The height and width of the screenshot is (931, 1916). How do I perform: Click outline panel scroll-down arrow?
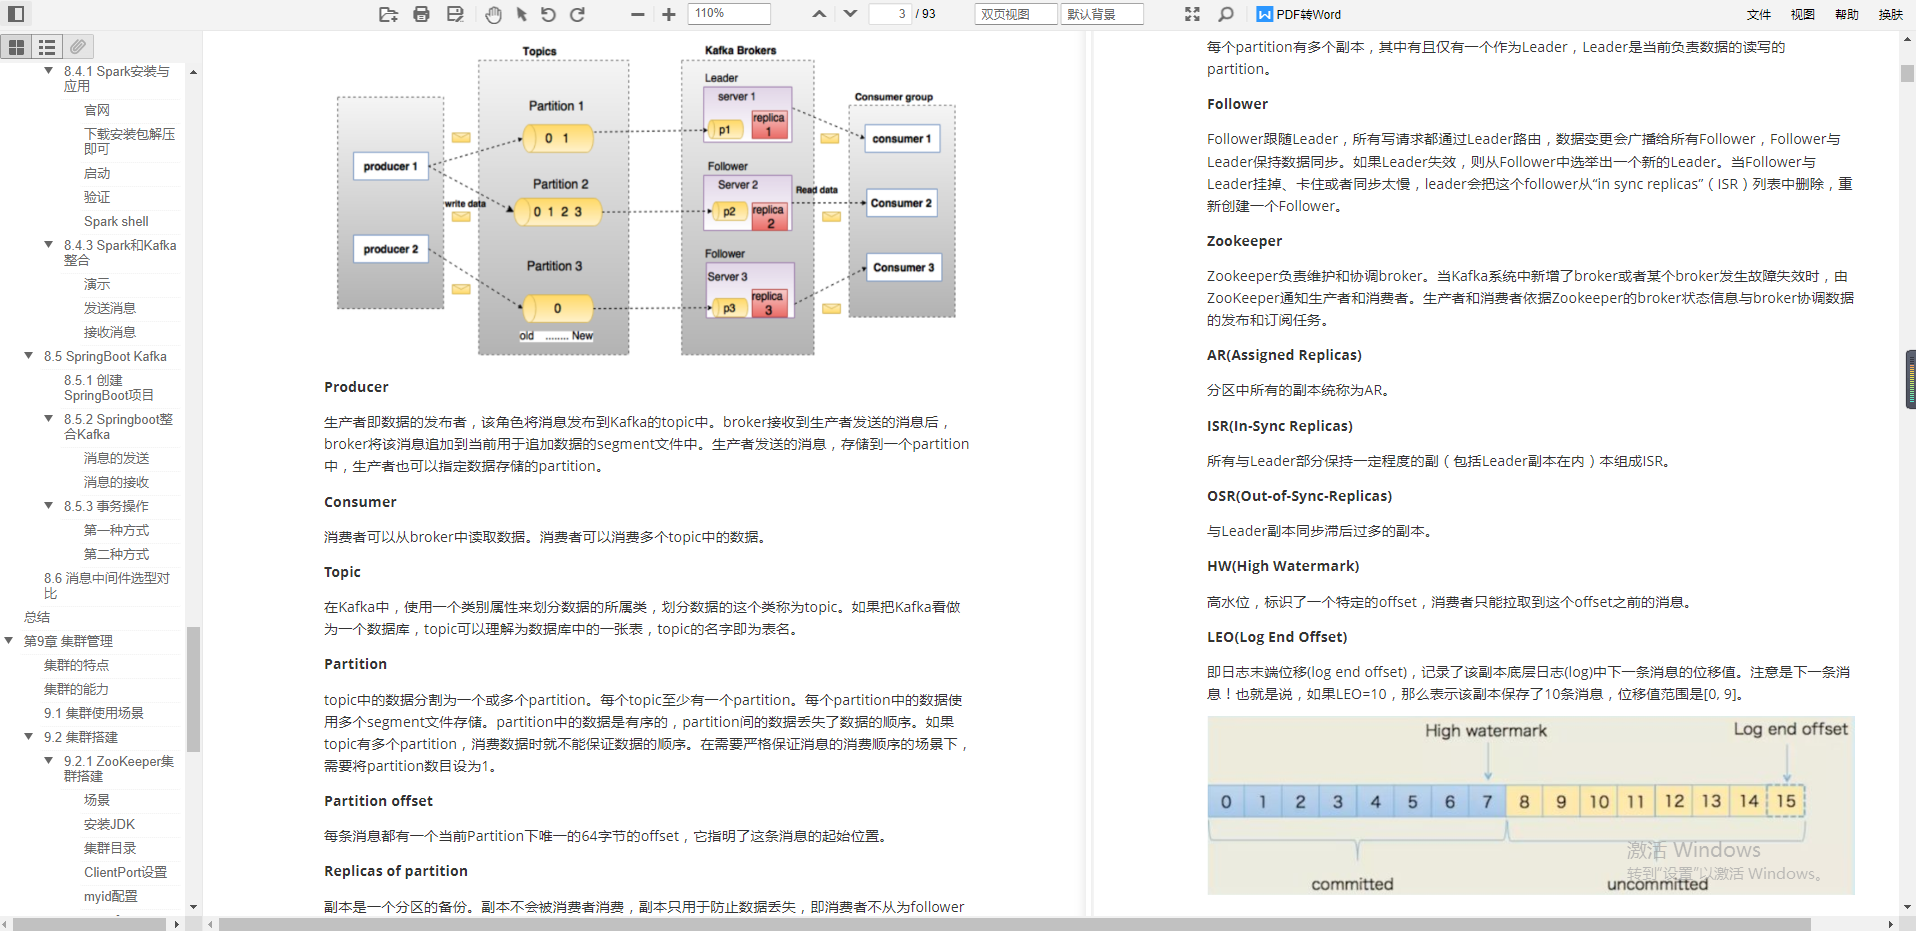(x=193, y=907)
